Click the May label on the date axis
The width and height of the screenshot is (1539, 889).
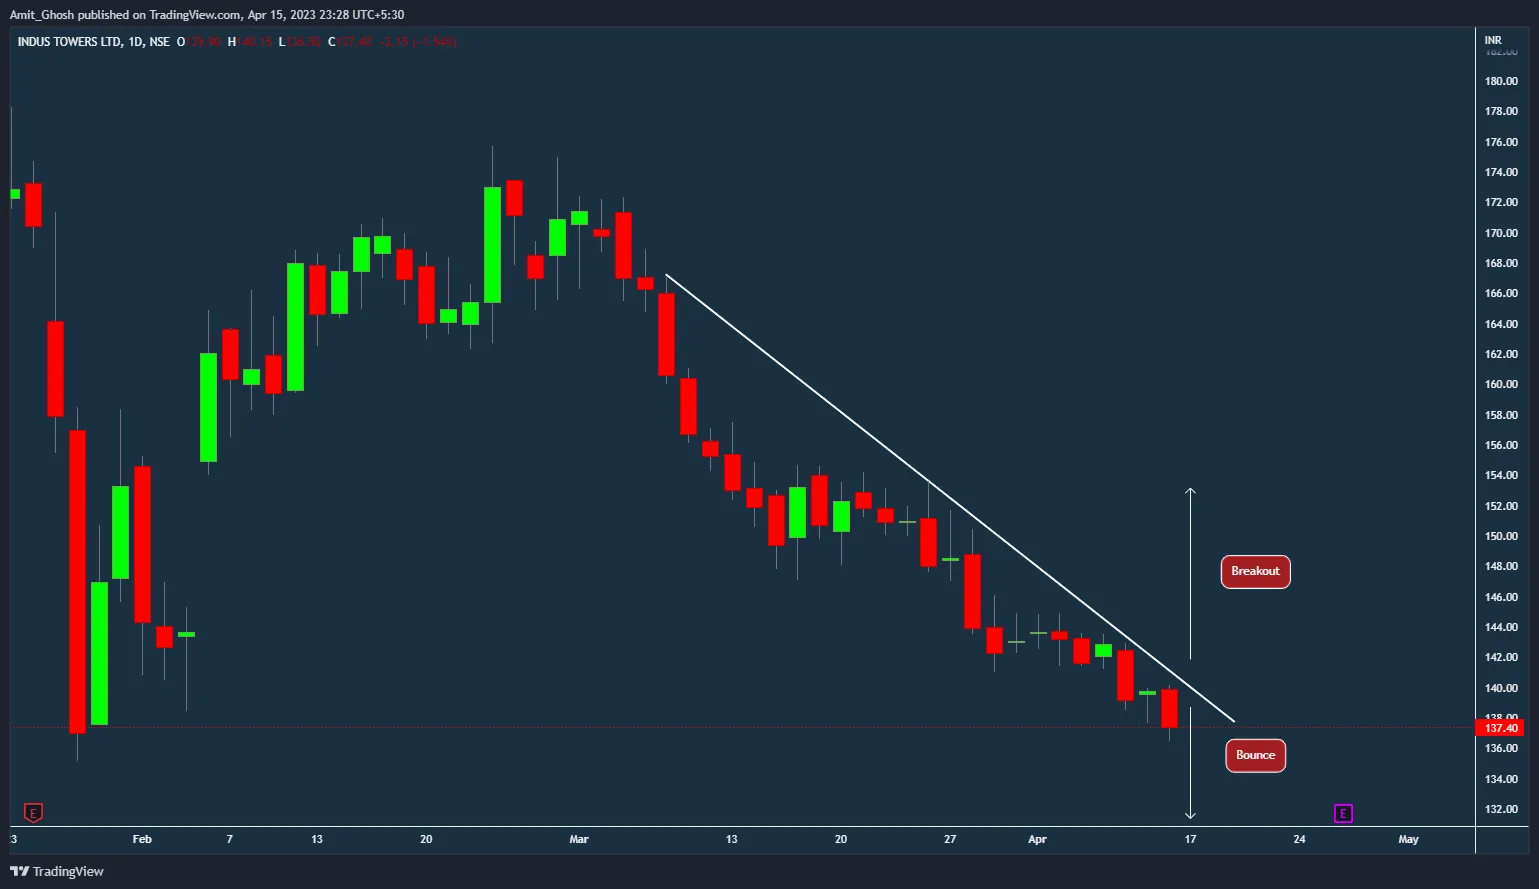click(1408, 839)
